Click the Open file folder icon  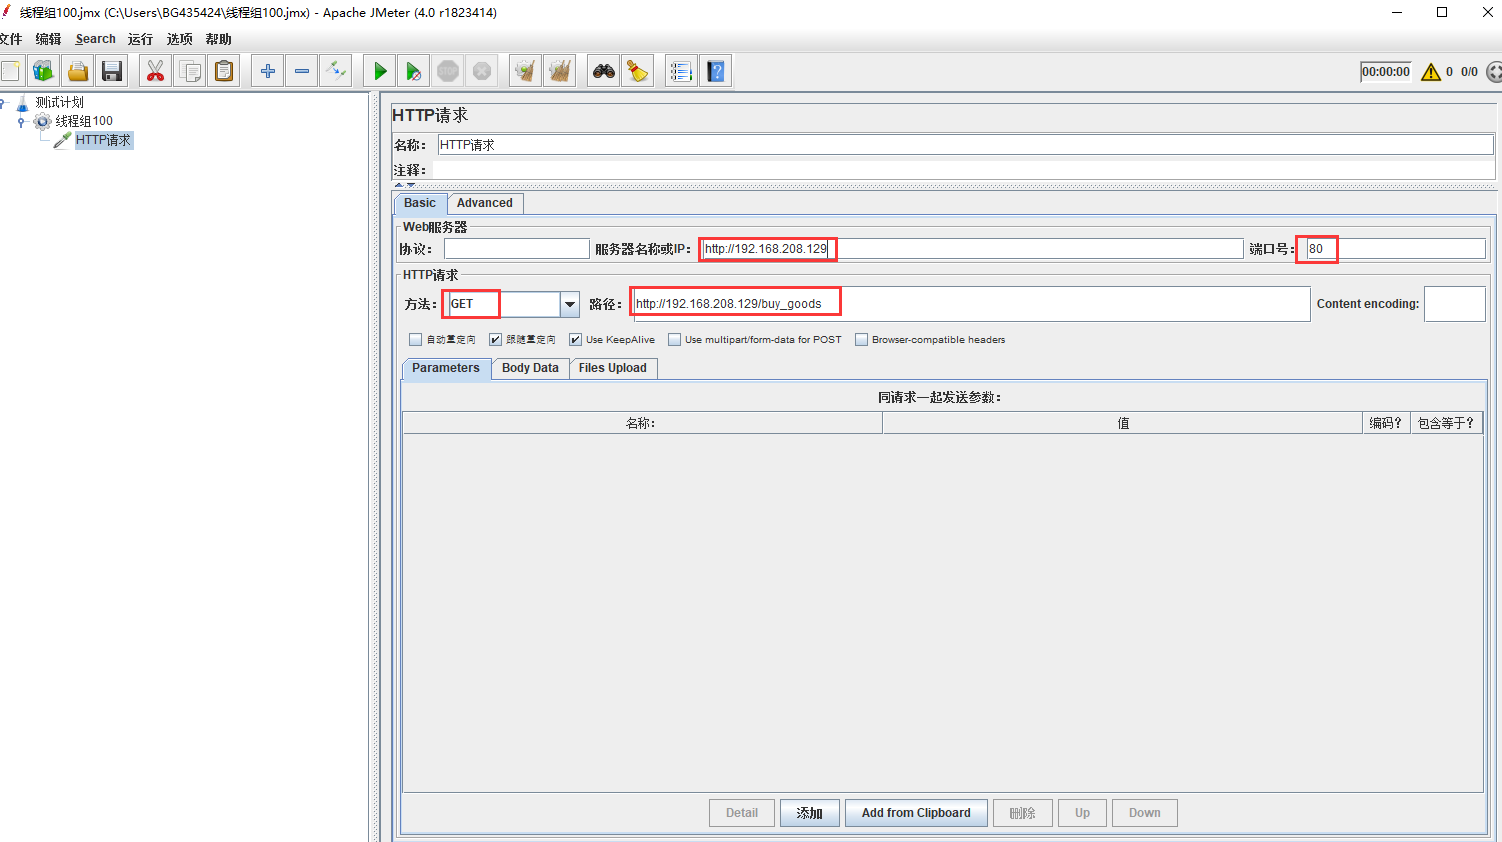click(78, 71)
